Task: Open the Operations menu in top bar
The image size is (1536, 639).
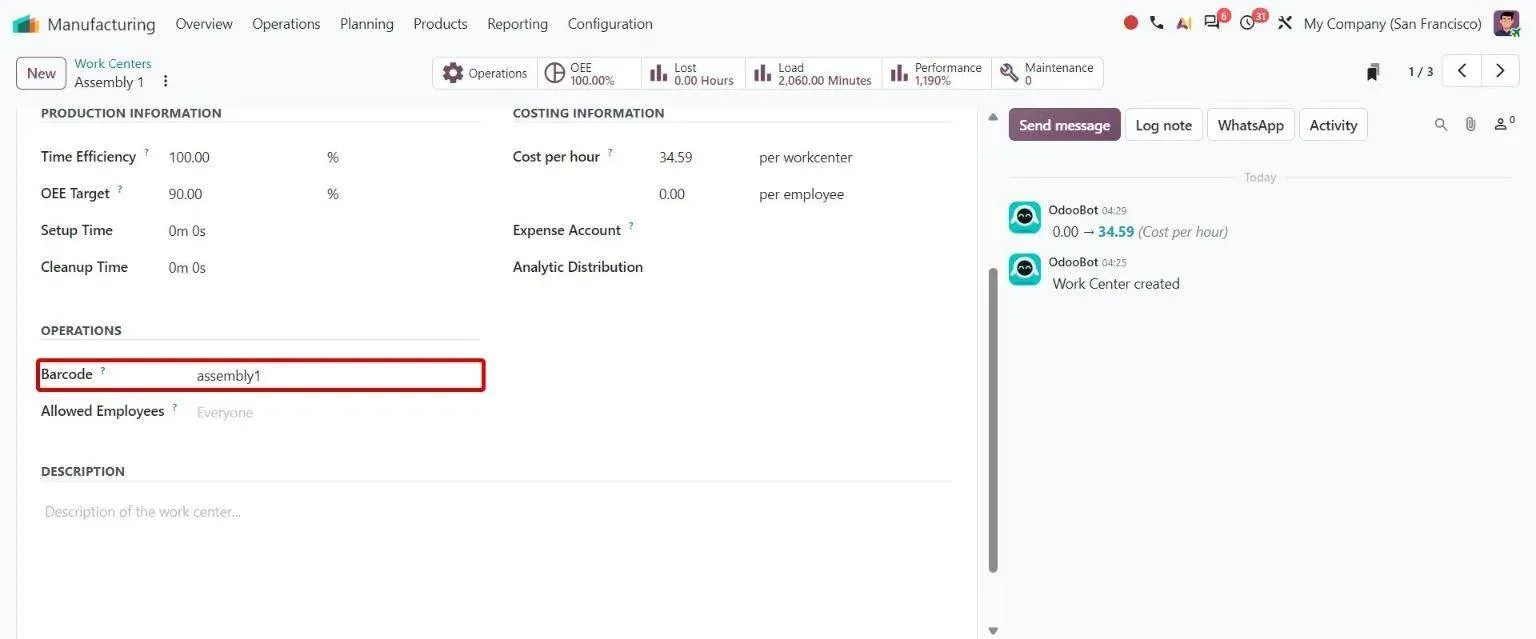Action: click(x=286, y=24)
